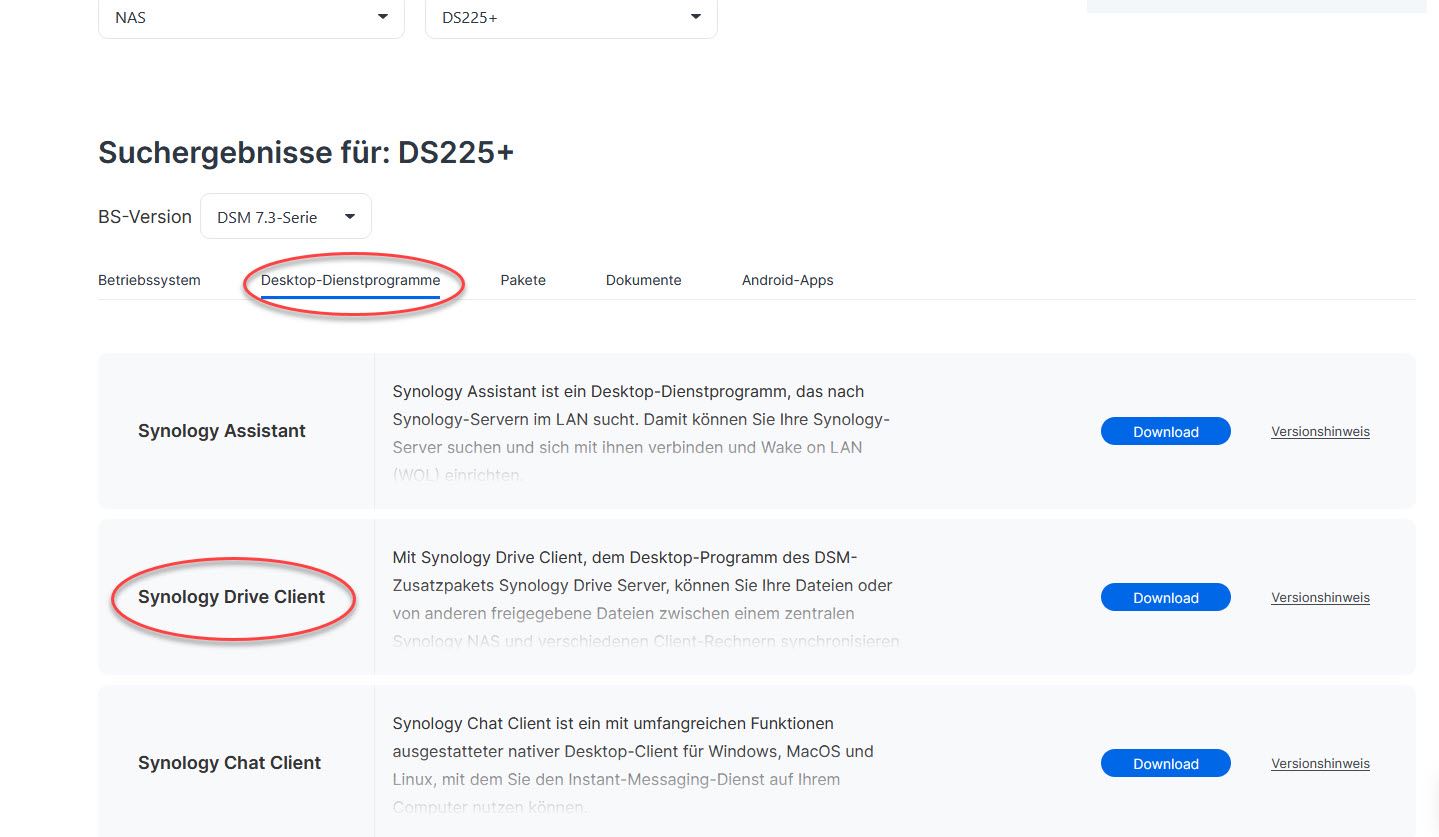This screenshot has width=1439, height=837.
Task: Click the Synology Assistant description text
Action: tap(640, 419)
